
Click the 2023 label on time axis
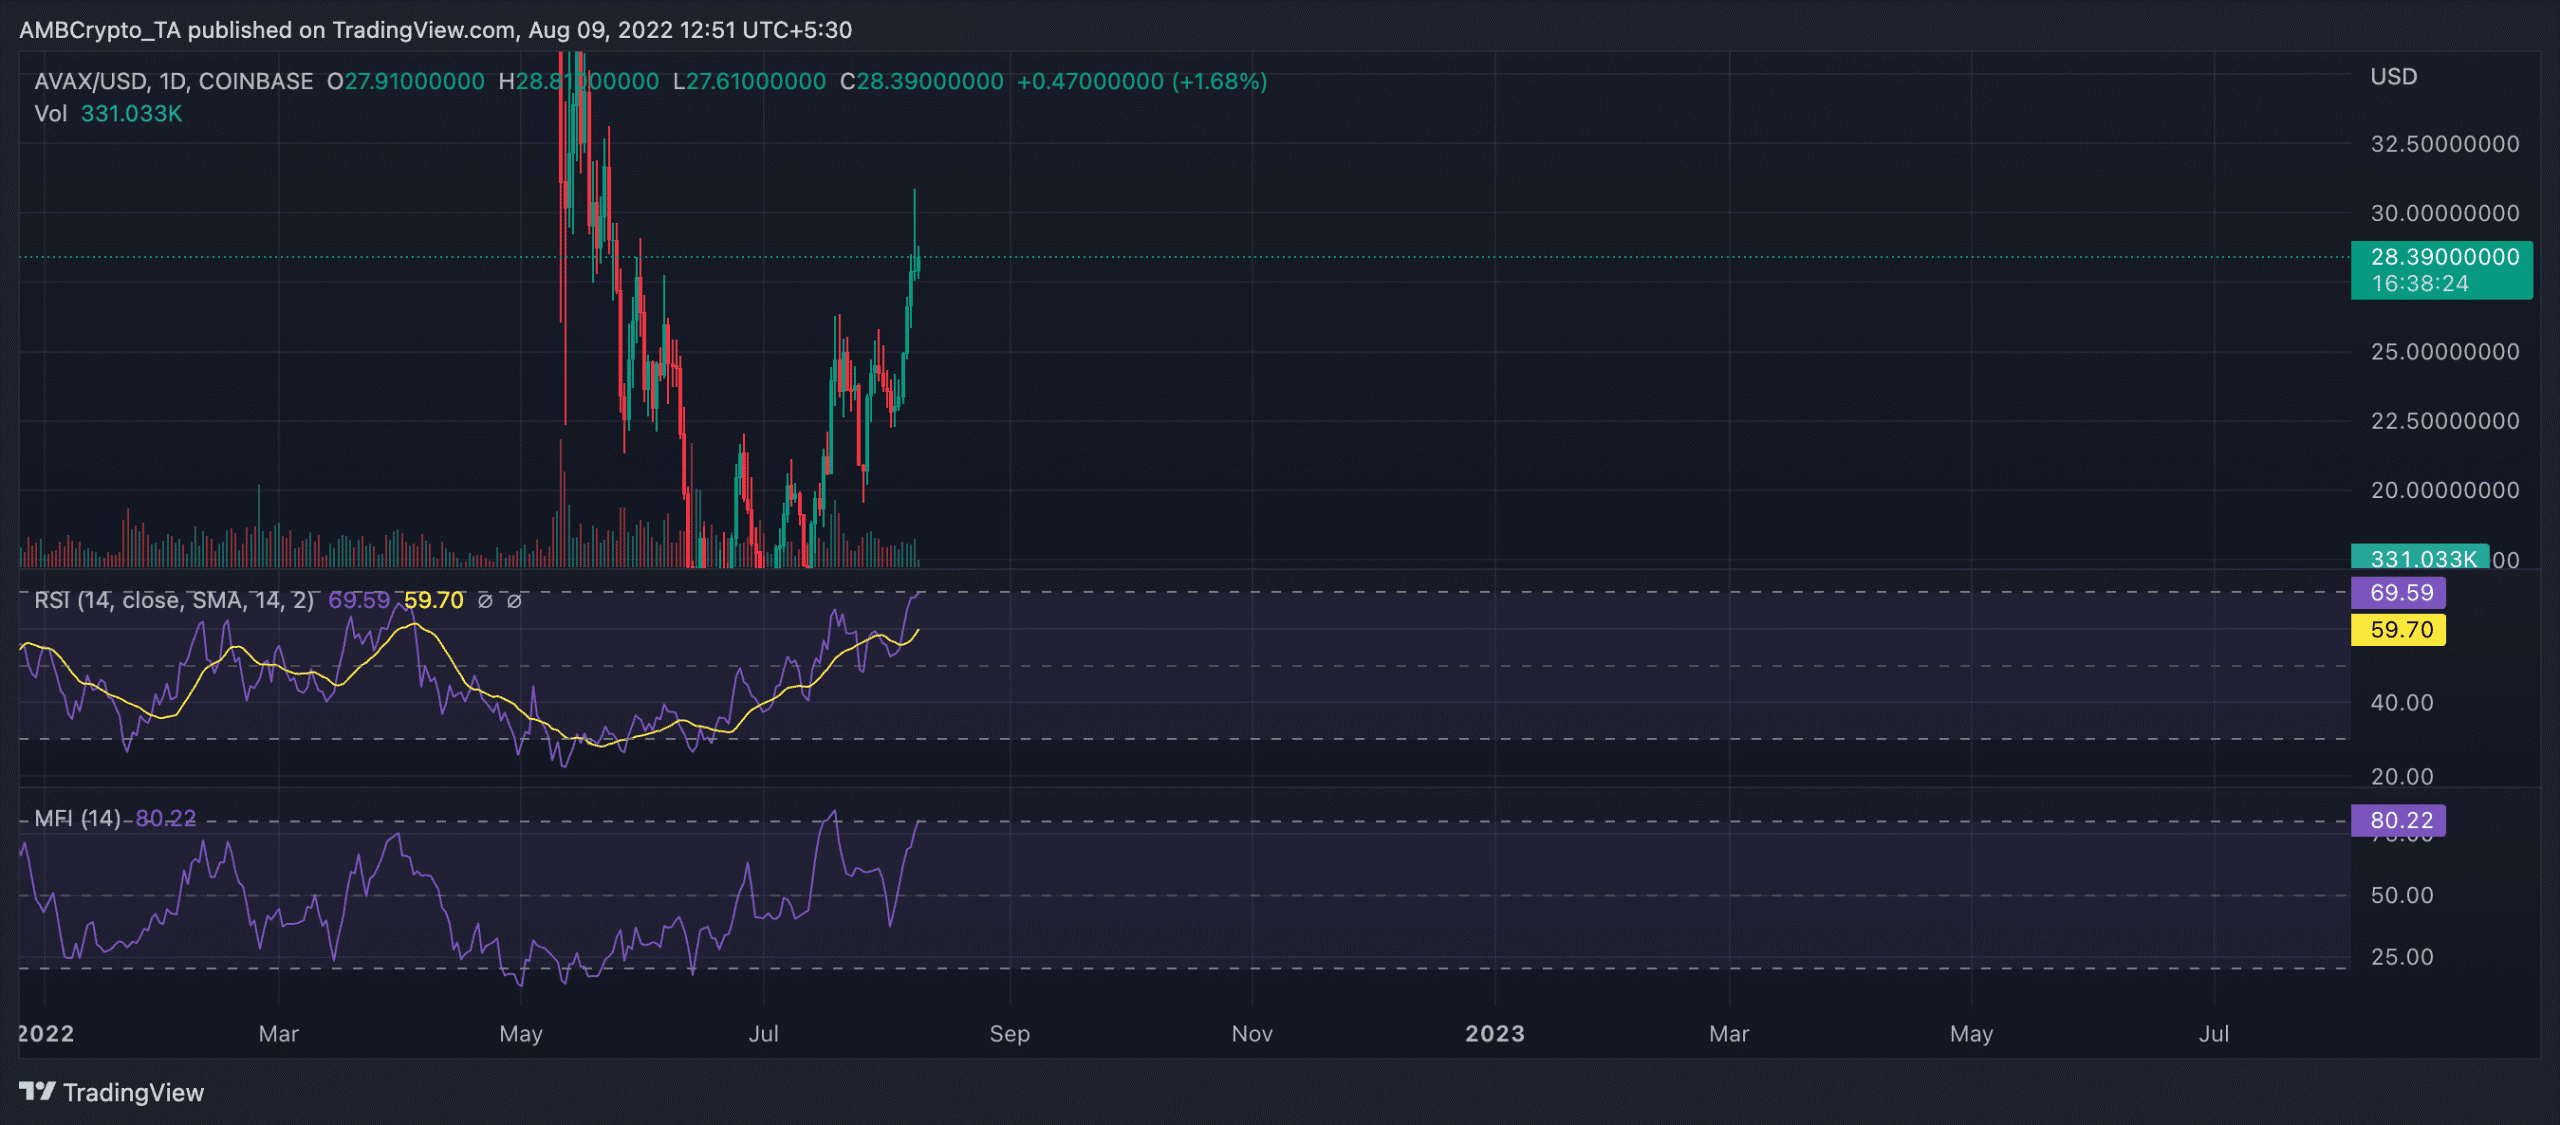point(1494,1034)
